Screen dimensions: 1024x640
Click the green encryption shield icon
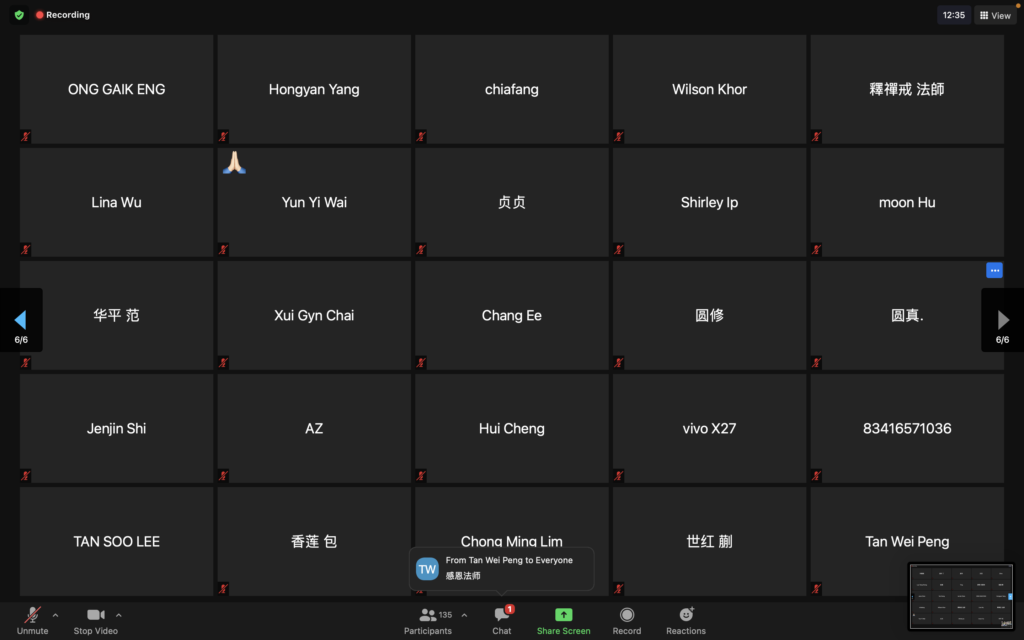point(19,15)
